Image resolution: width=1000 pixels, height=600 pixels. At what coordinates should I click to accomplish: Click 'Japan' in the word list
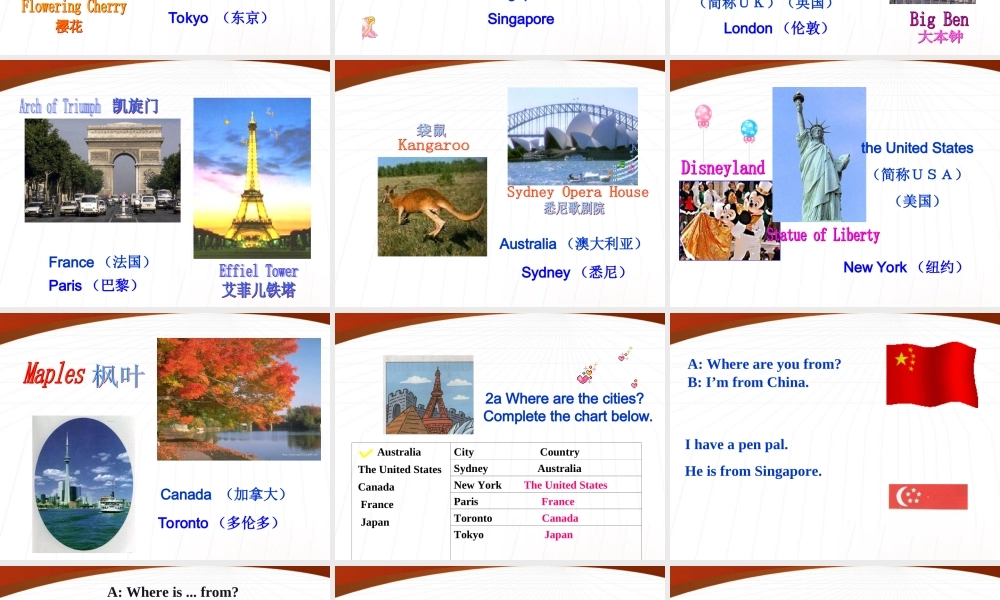point(375,522)
